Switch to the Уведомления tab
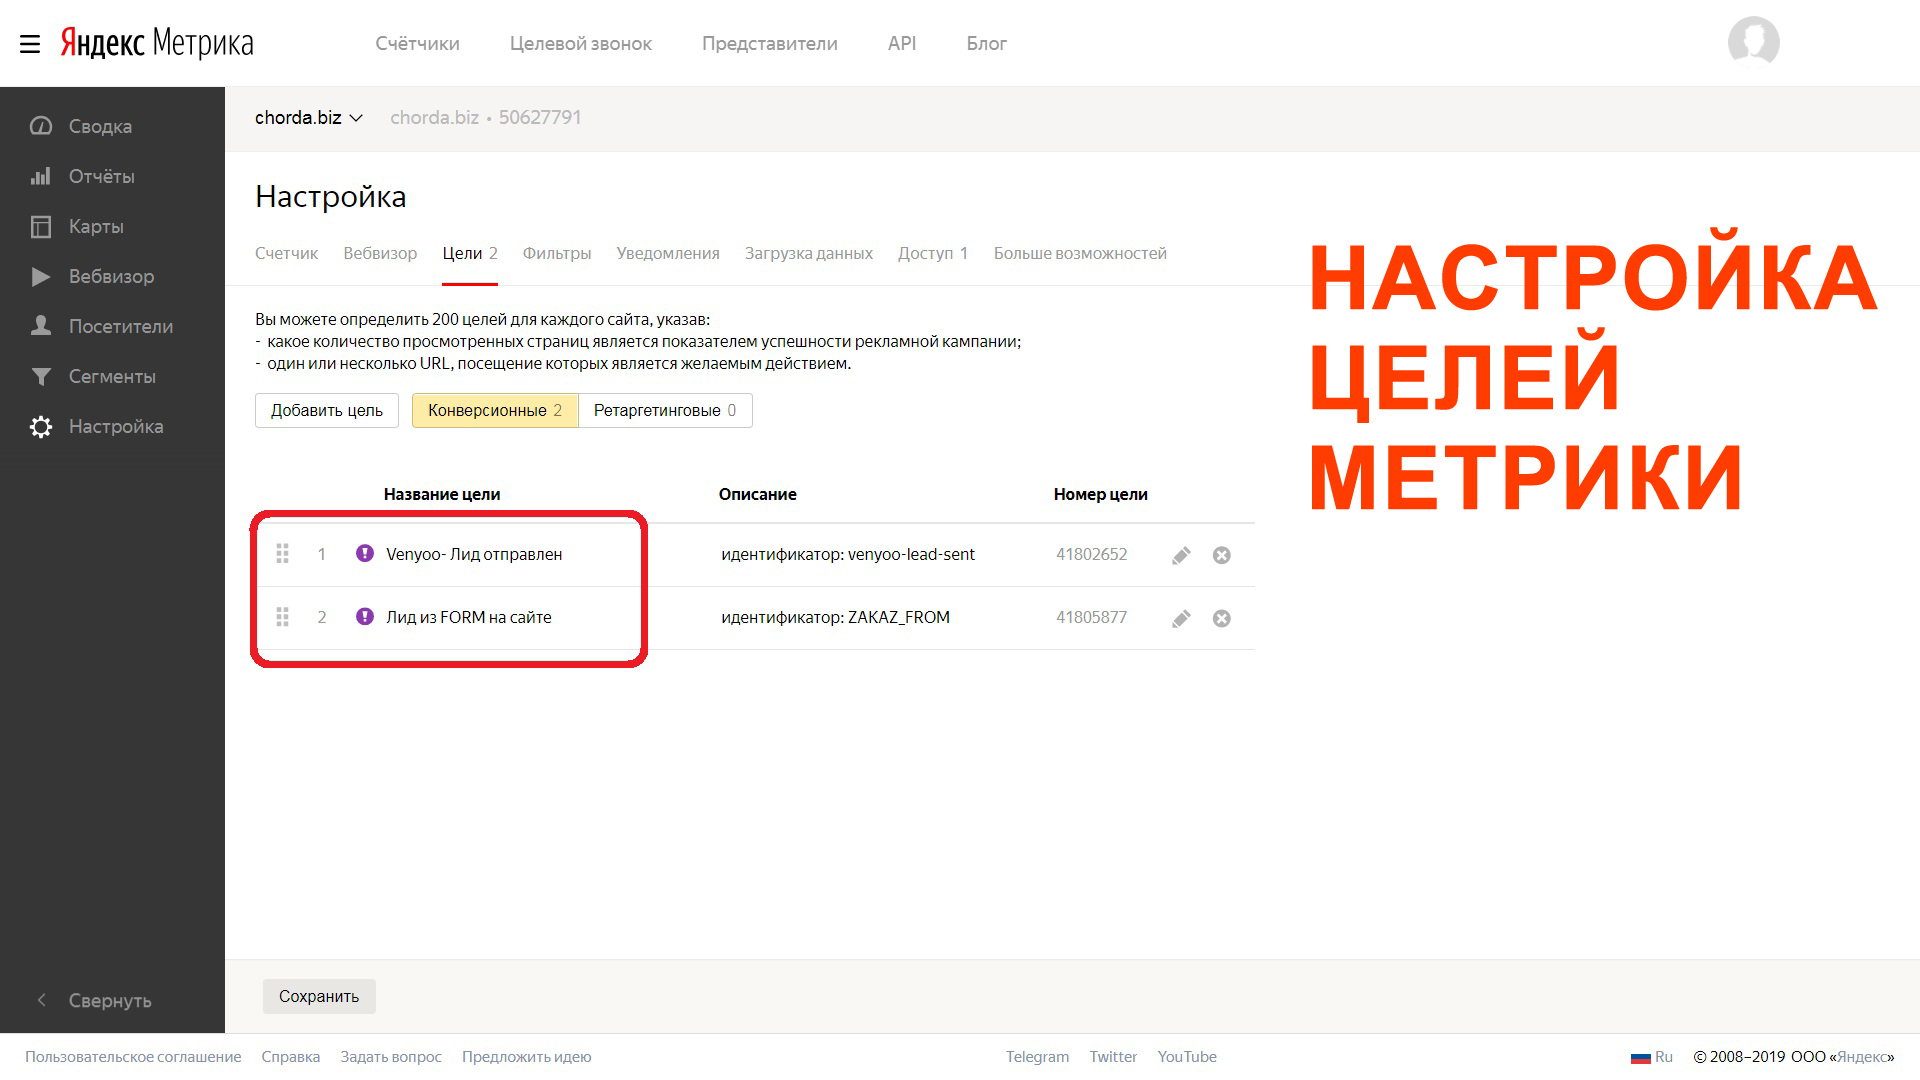Viewport: 1920px width, 1080px height. (x=668, y=253)
